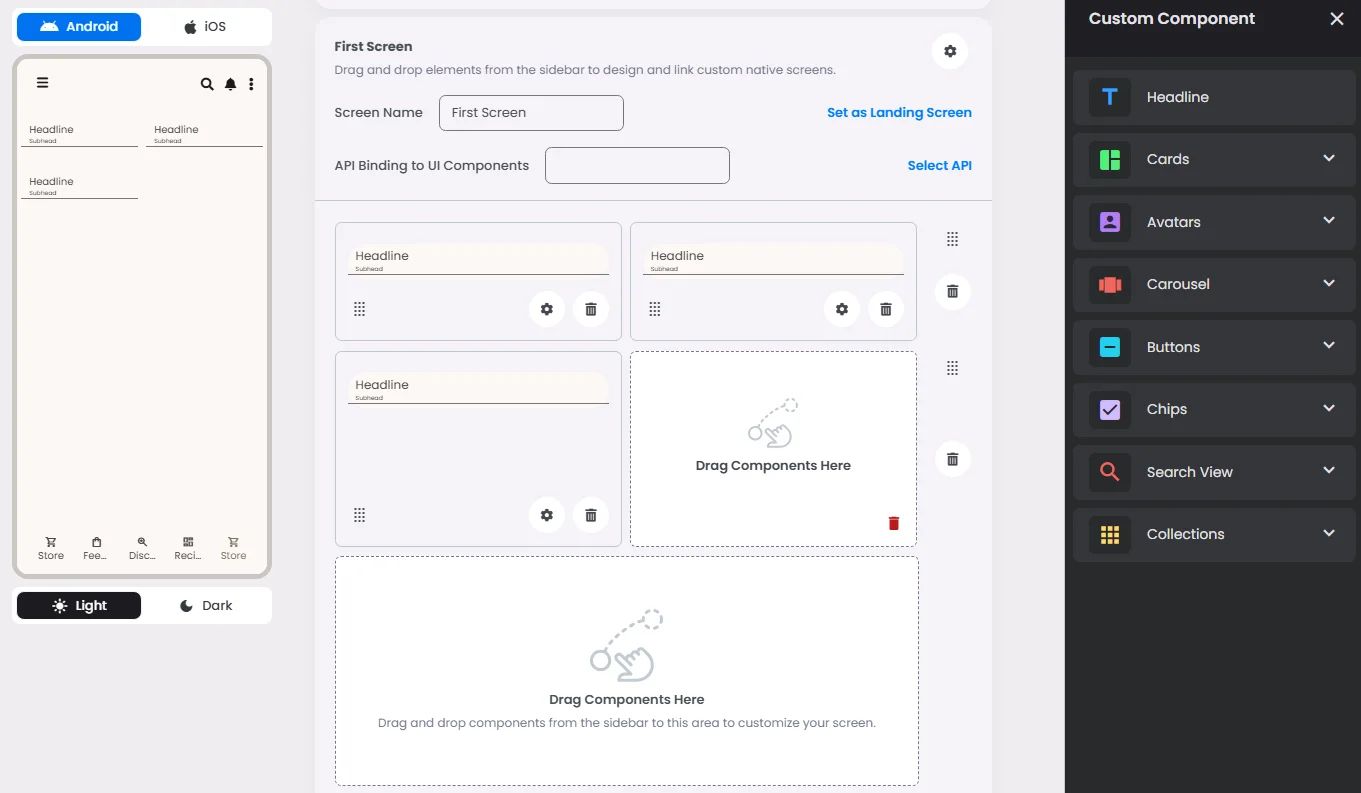Expand the Carousel component group
The height and width of the screenshot is (793, 1361).
pos(1214,284)
